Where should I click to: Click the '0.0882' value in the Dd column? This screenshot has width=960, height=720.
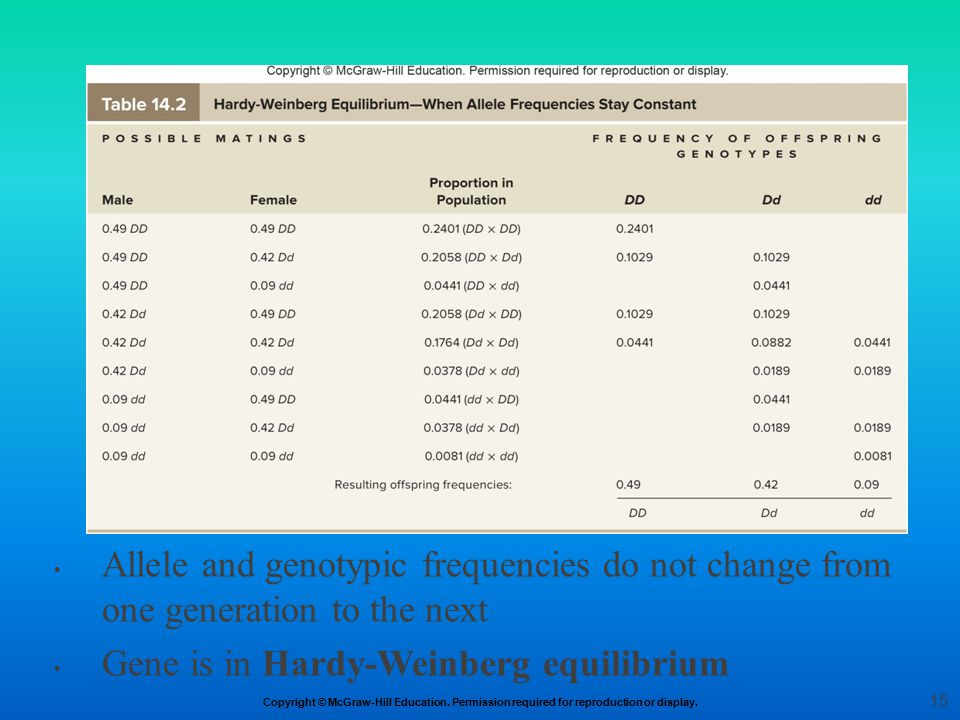click(x=771, y=342)
